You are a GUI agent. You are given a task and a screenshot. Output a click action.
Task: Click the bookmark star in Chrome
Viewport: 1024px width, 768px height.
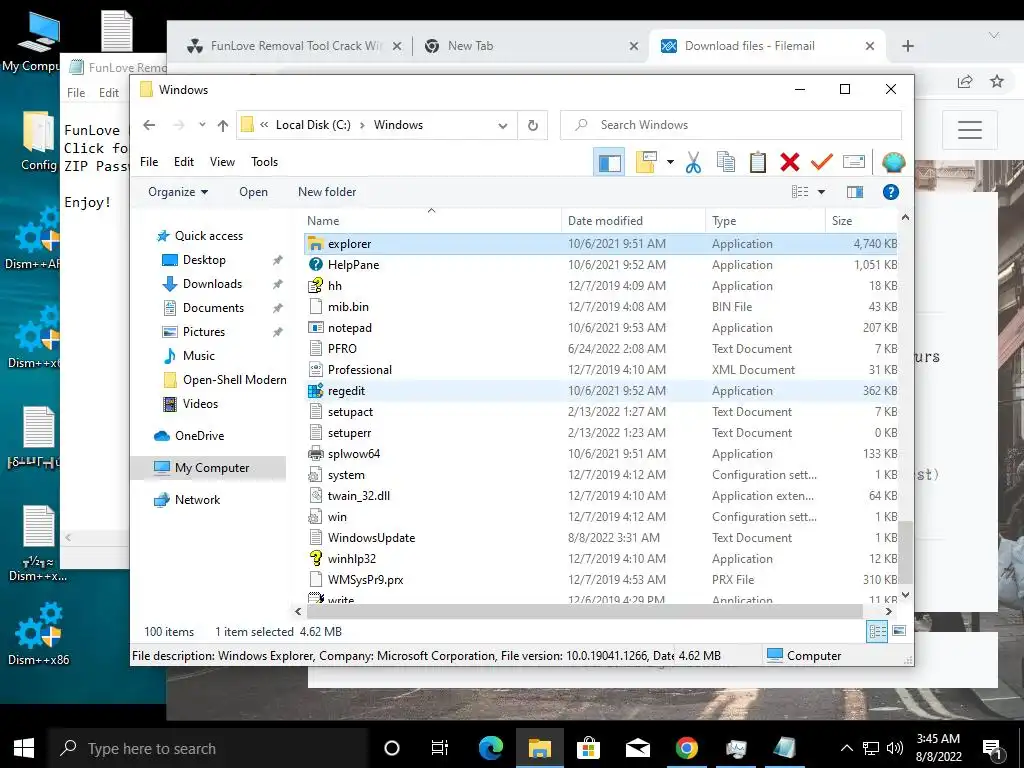(997, 81)
